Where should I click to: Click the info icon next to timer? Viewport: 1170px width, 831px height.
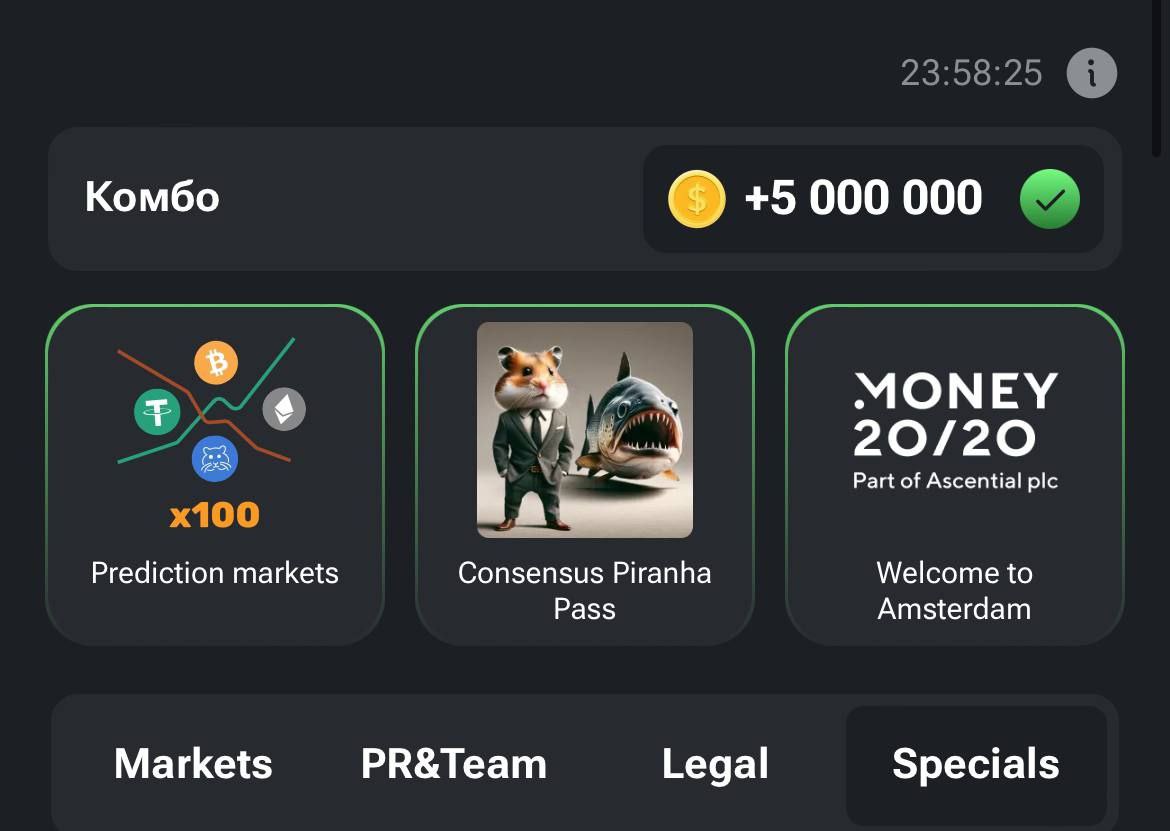pos(1091,73)
